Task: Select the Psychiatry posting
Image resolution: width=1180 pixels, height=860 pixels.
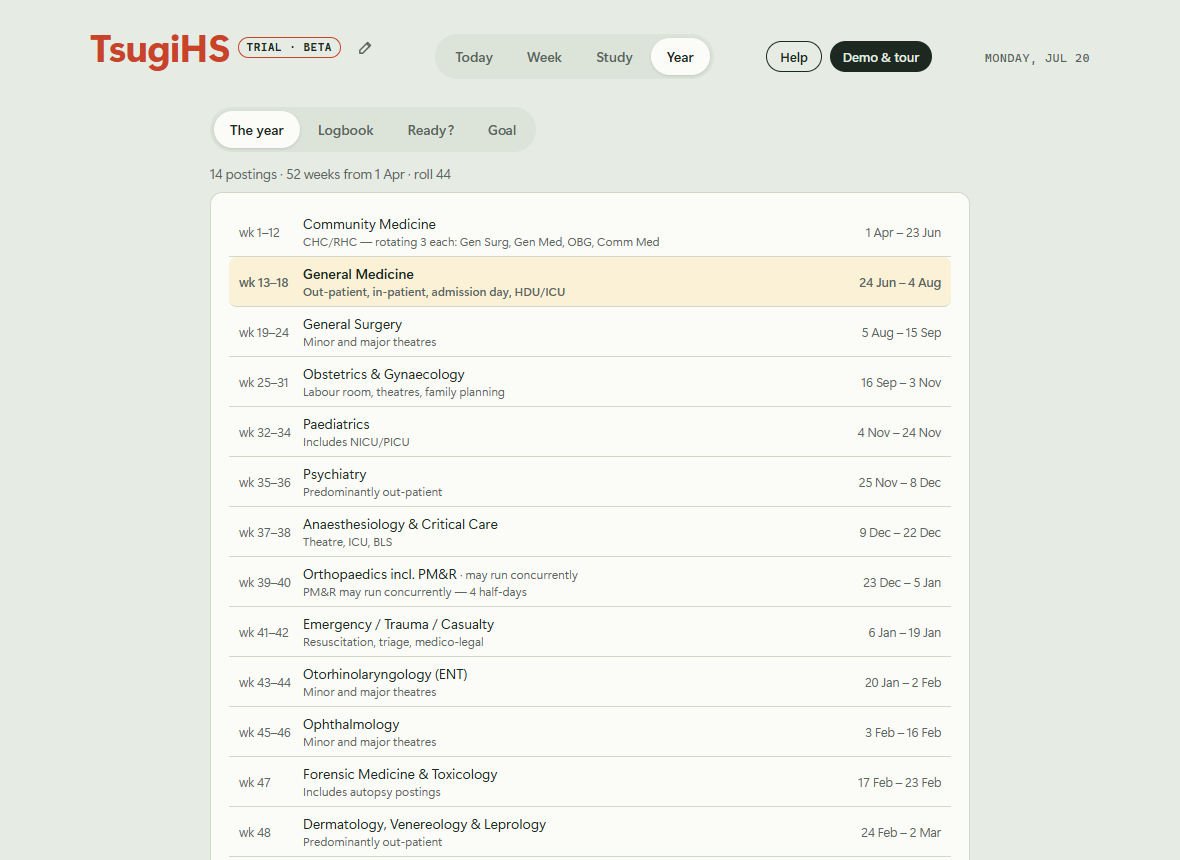Action: pos(590,482)
